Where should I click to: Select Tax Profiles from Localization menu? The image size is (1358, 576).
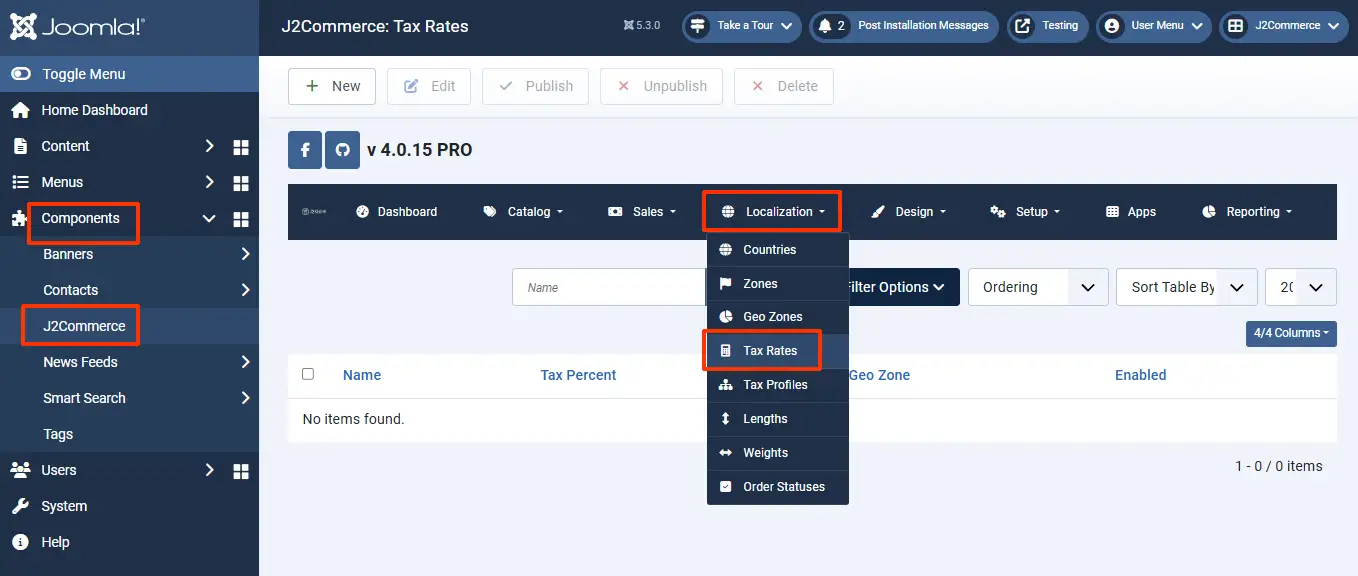(x=778, y=385)
